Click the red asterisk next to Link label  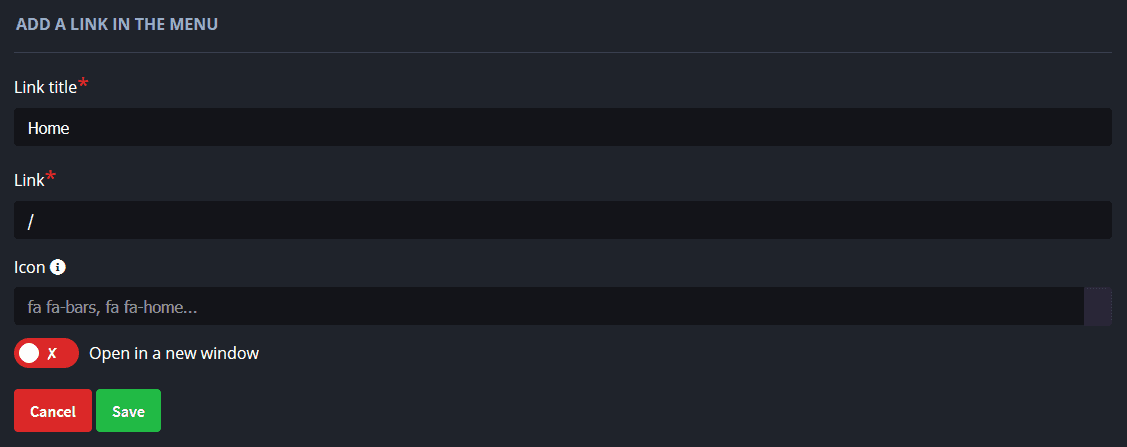pos(51,178)
